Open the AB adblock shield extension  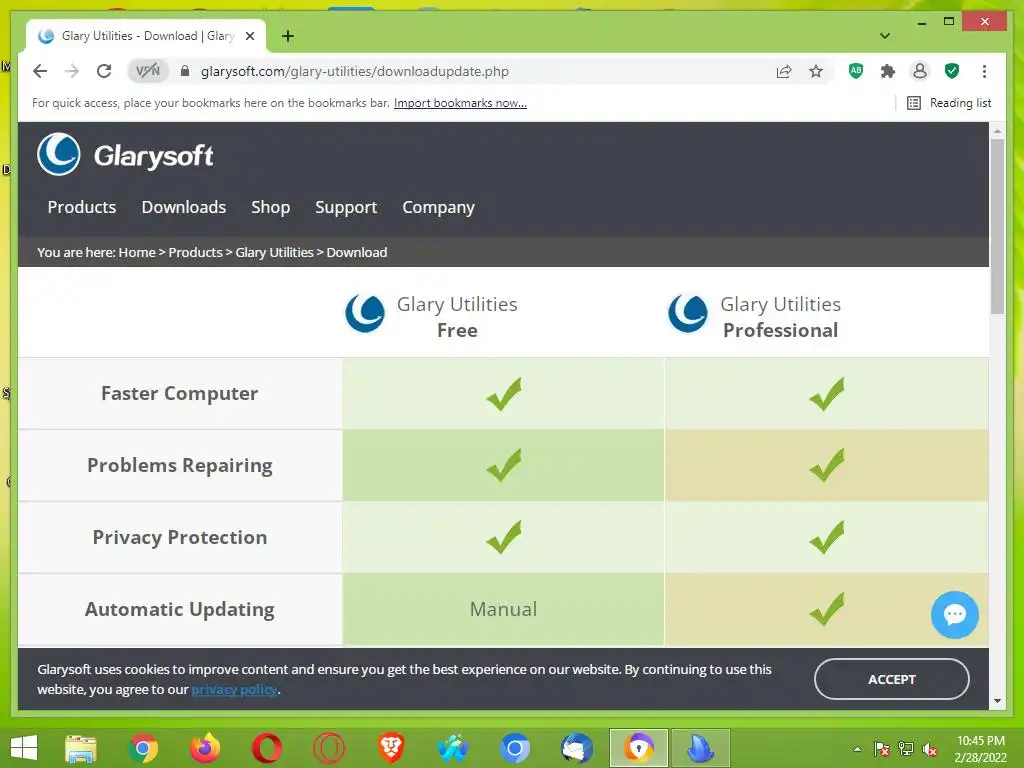[x=856, y=71]
